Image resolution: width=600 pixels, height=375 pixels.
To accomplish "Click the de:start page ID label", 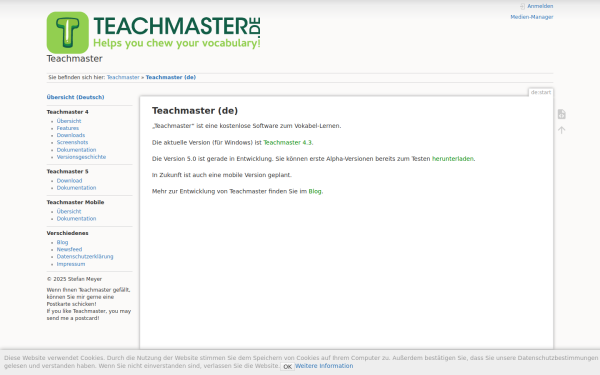I will (541, 92).
